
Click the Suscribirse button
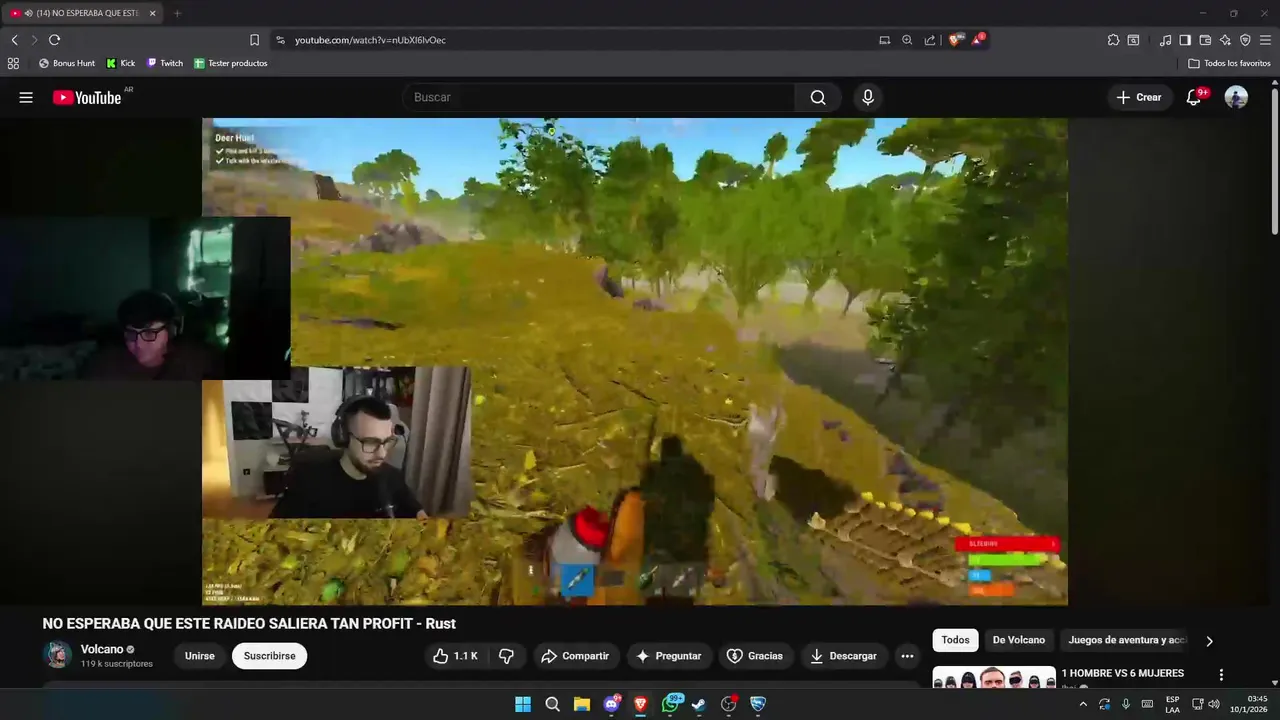270,656
